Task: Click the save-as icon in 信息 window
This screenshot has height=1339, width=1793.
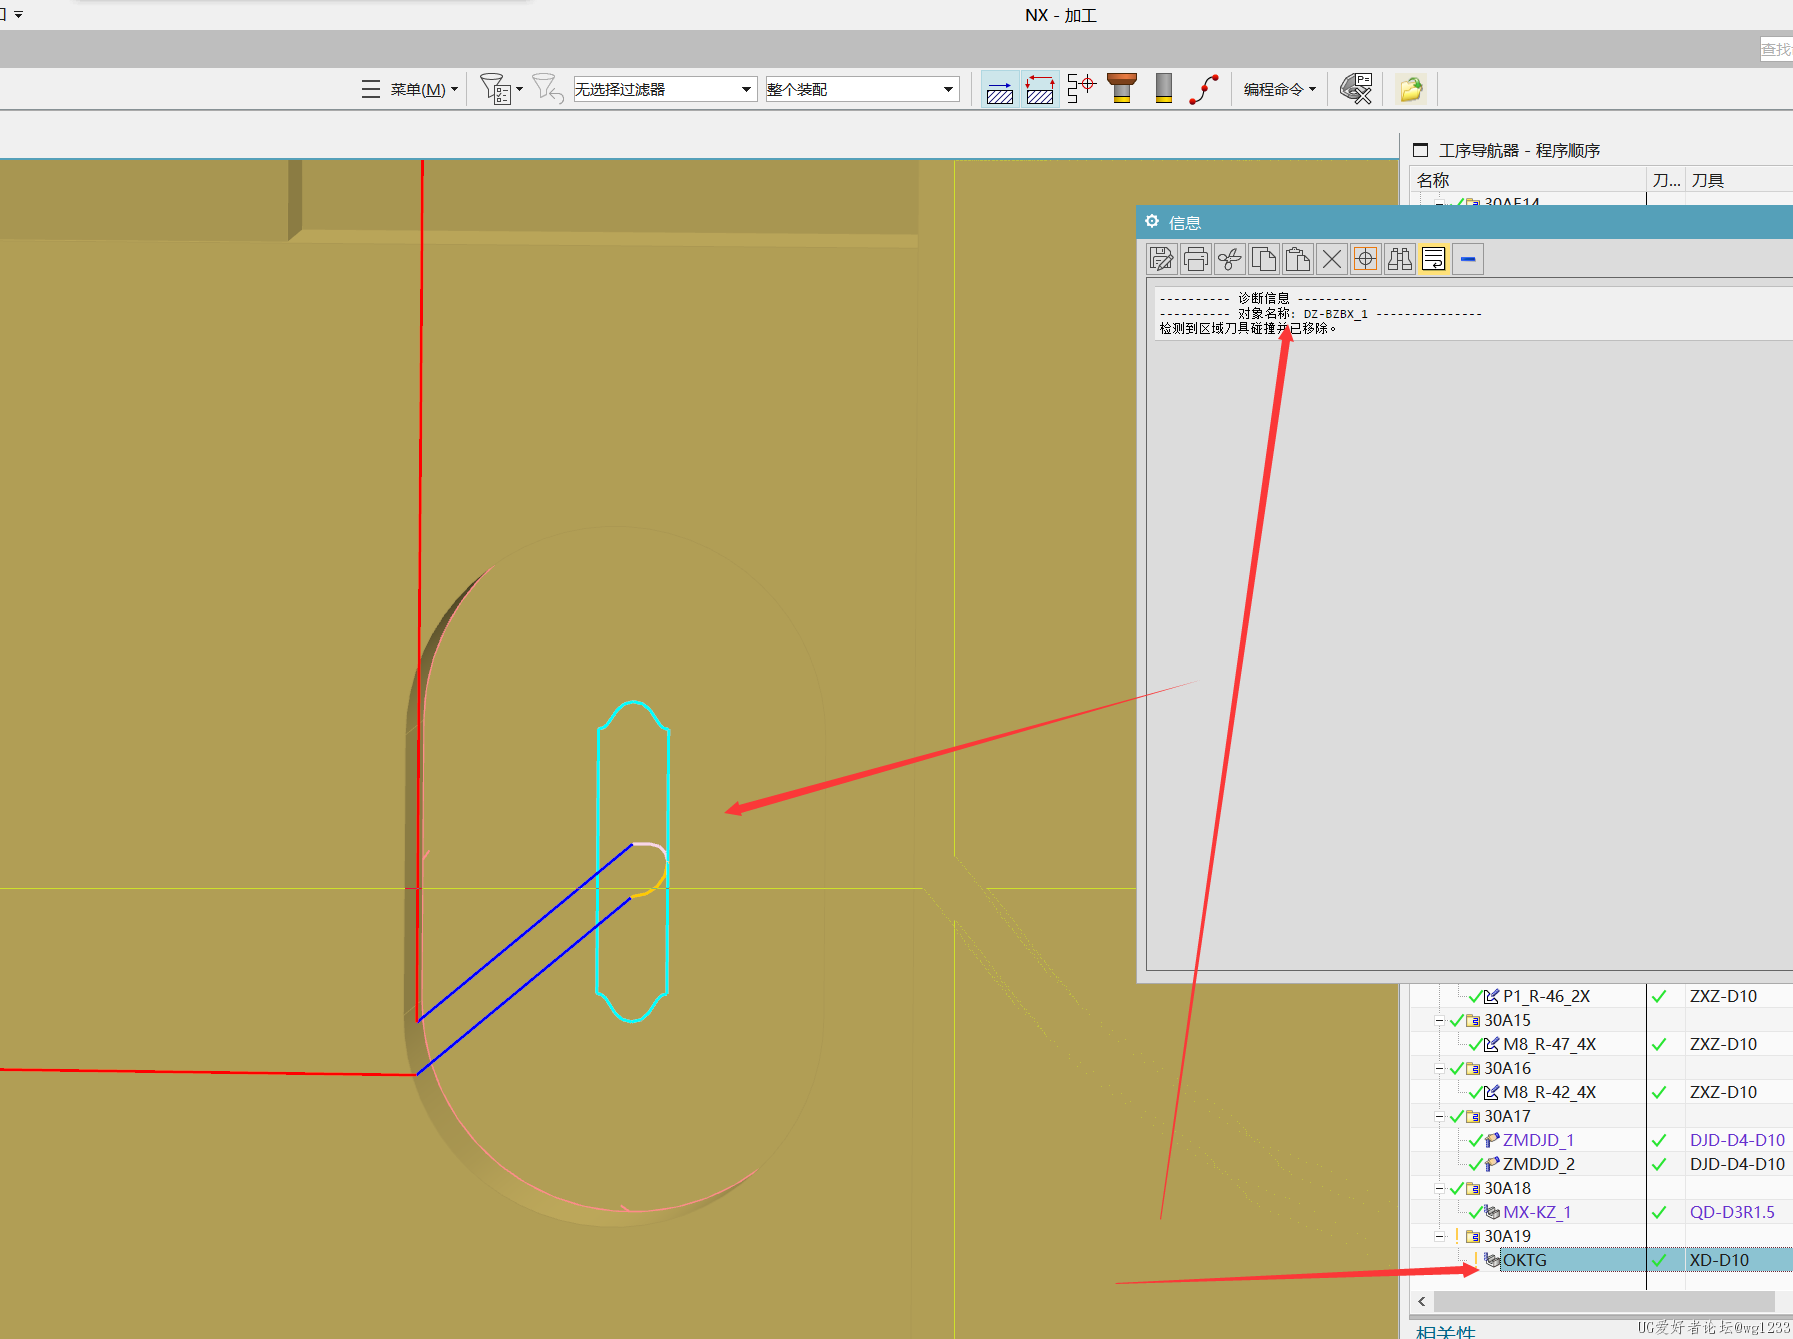Action: pos(1162,260)
